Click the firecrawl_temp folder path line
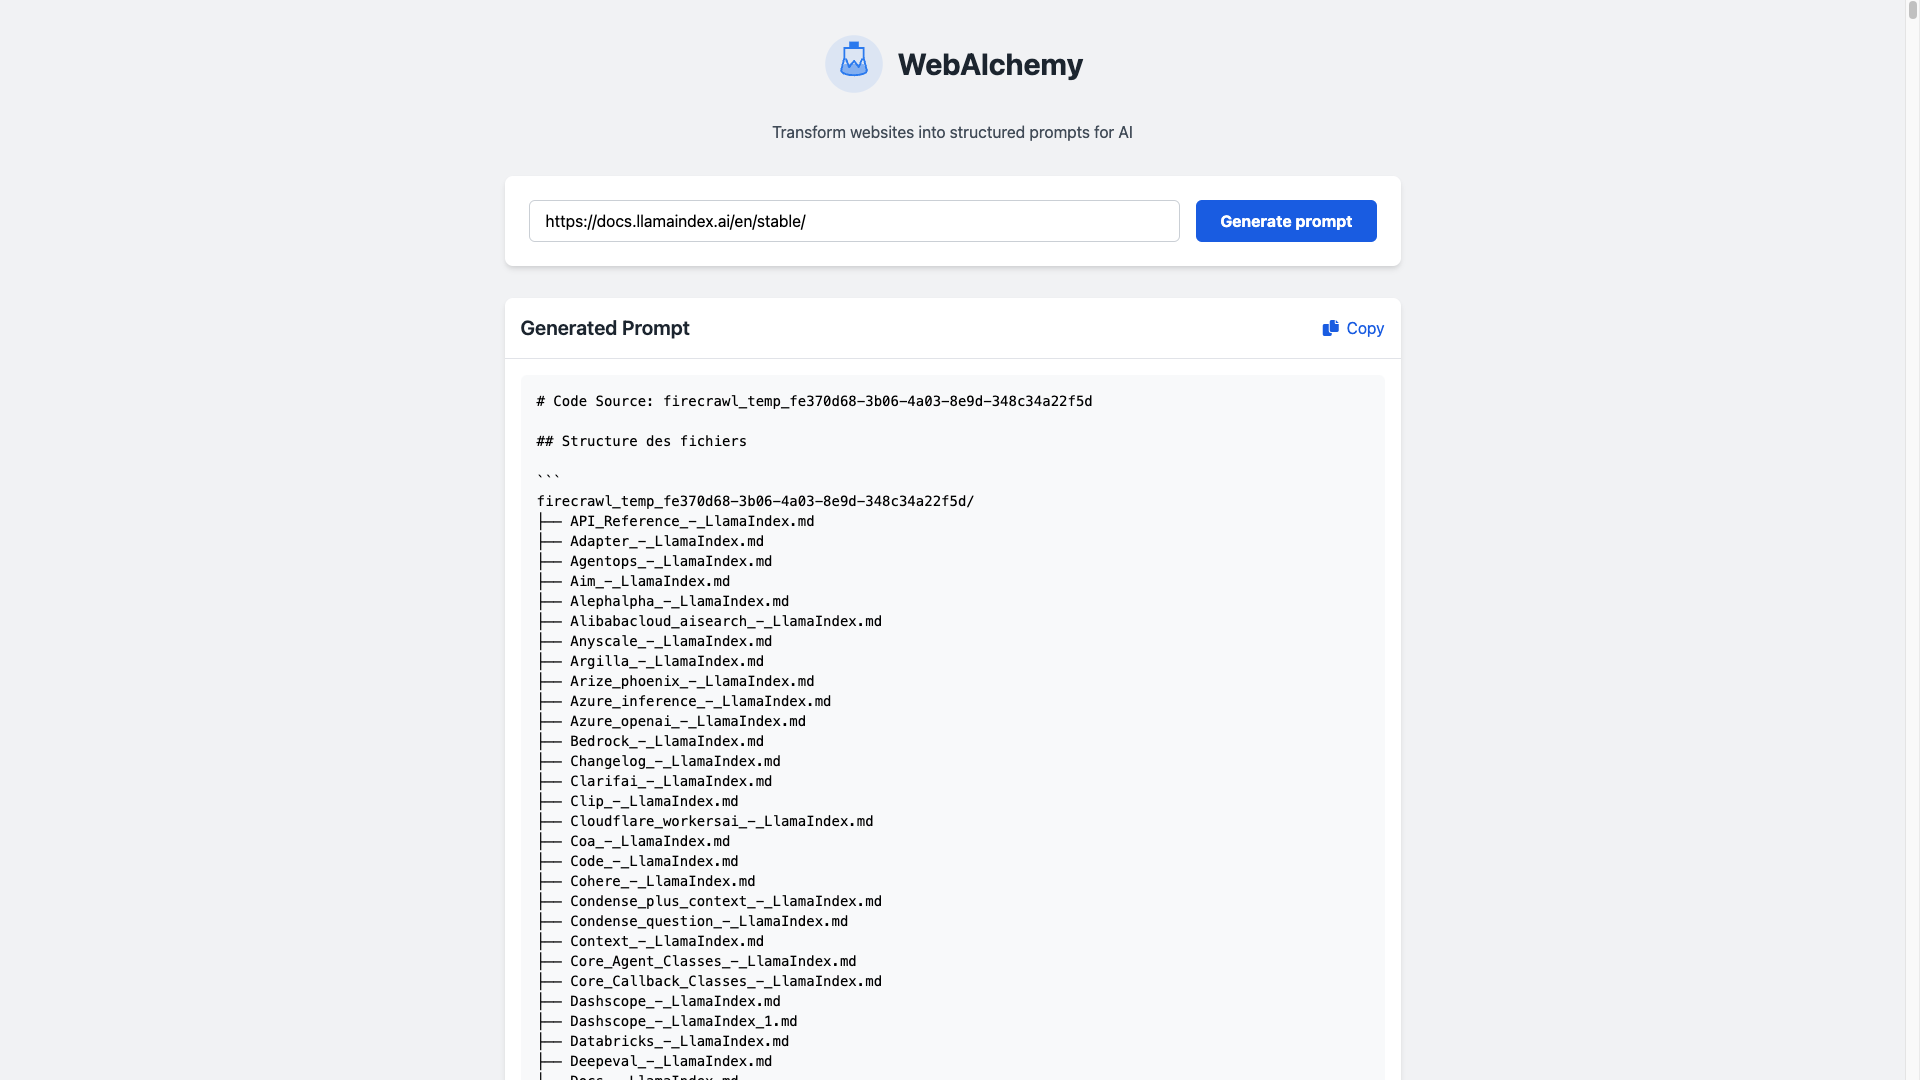 click(x=755, y=501)
